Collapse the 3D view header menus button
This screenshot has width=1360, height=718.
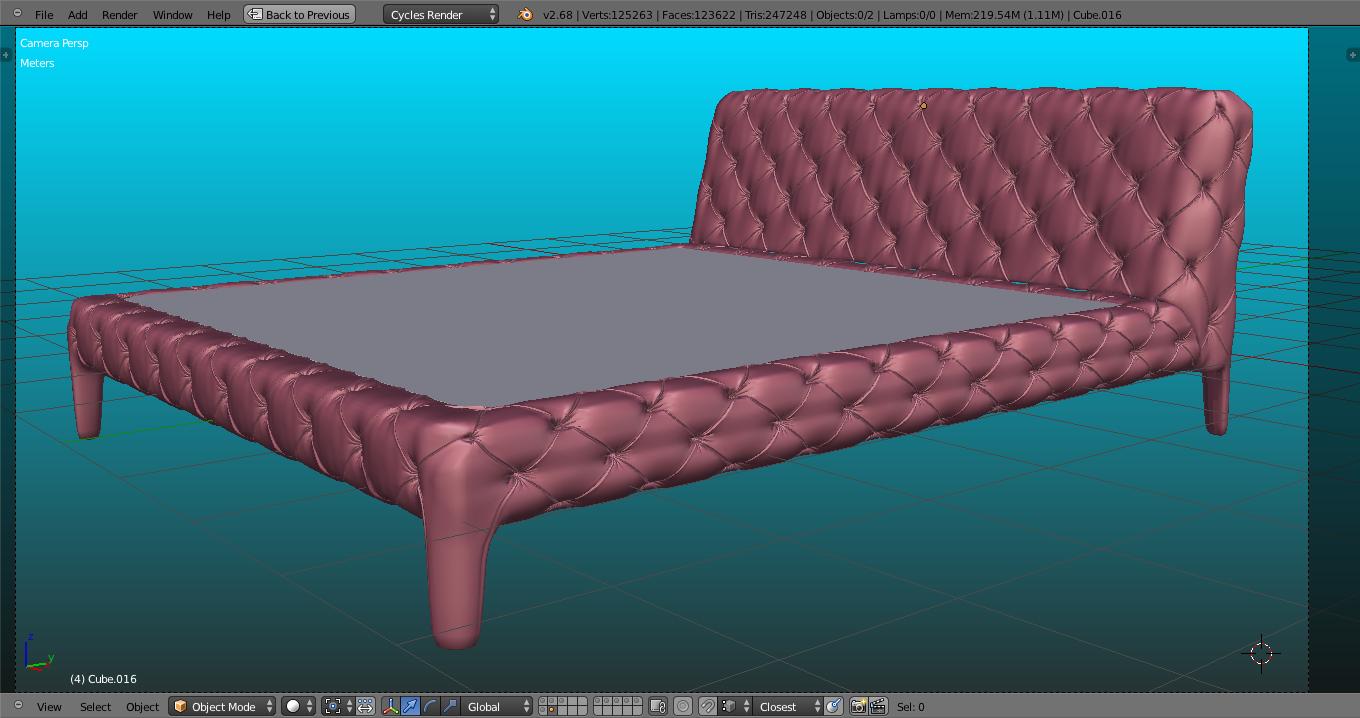[17, 705]
